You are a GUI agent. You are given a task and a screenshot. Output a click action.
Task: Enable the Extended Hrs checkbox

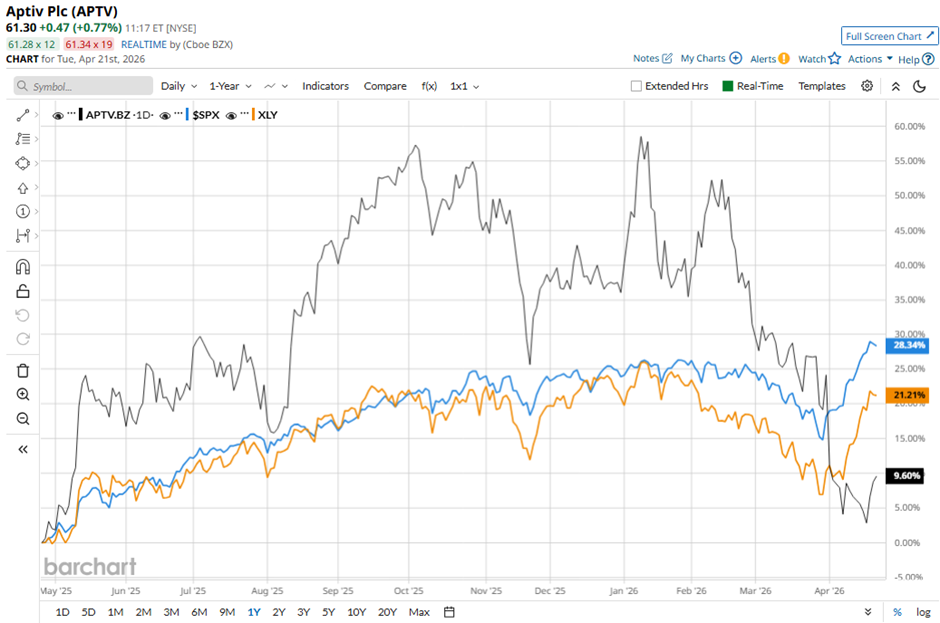click(x=636, y=86)
